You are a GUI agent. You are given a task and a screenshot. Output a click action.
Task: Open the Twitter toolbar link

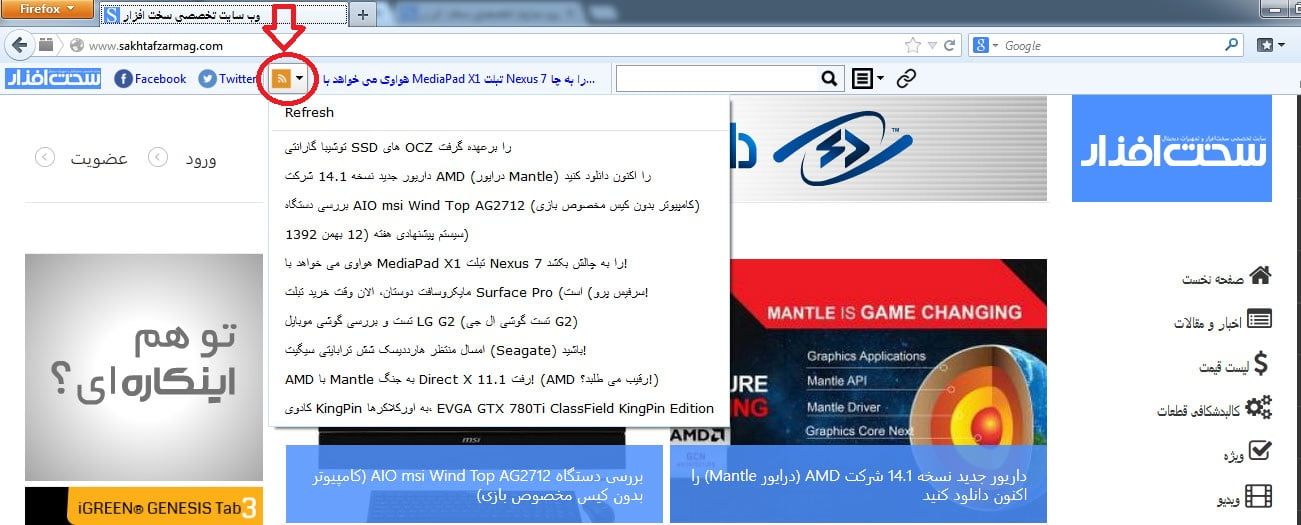tap(228, 79)
